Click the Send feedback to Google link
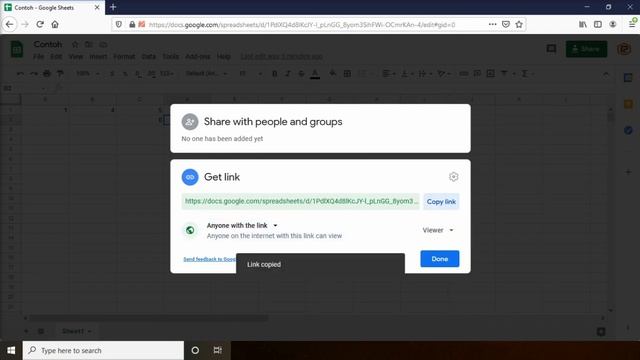This screenshot has width=640, height=360. click(209, 259)
